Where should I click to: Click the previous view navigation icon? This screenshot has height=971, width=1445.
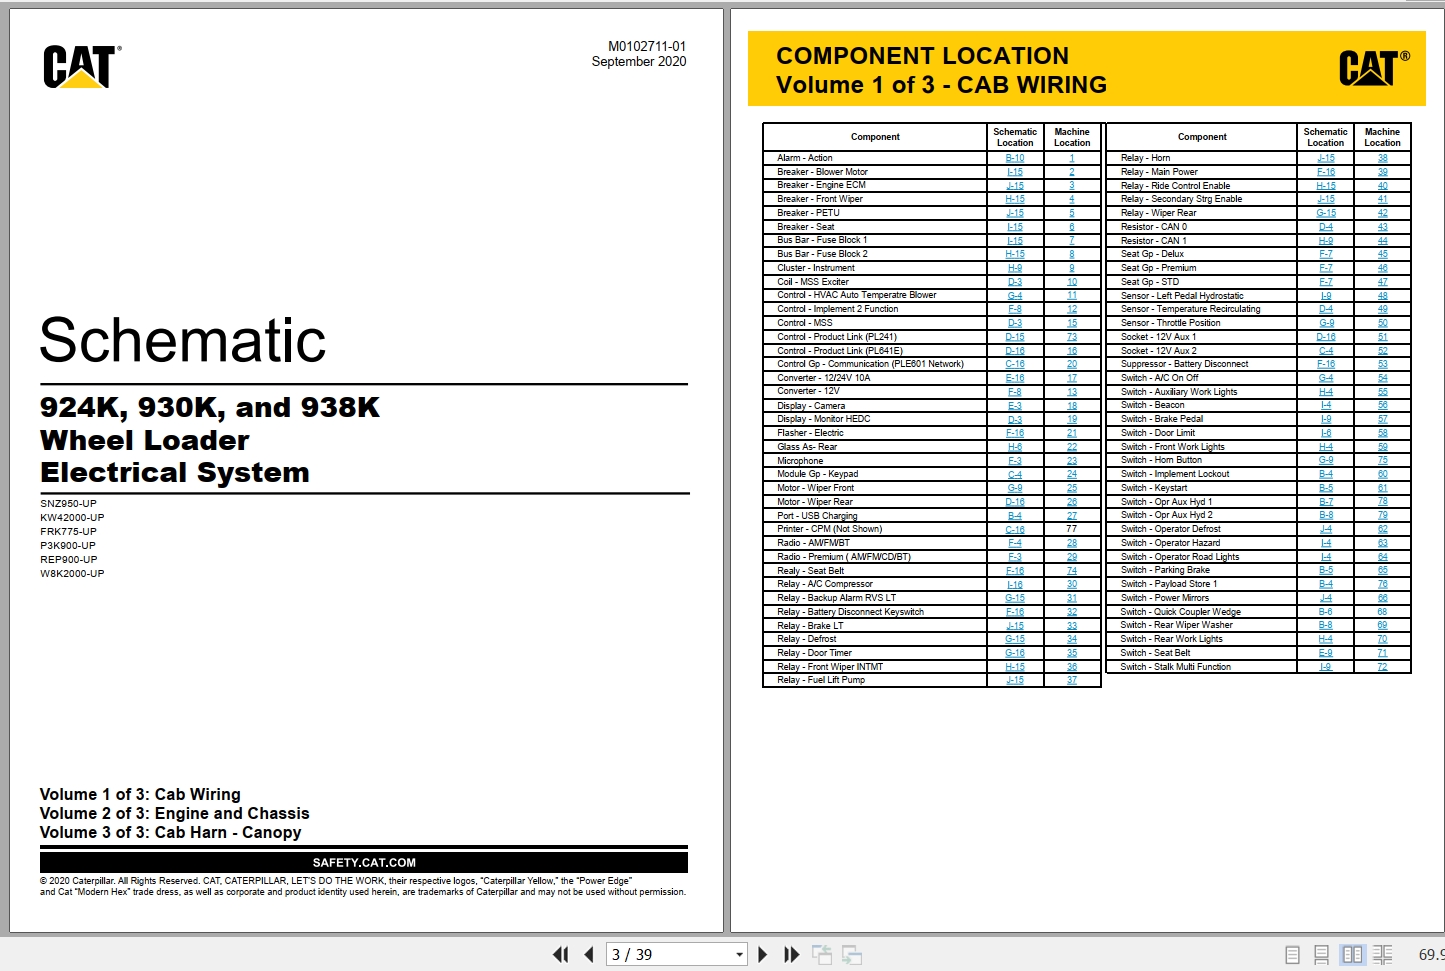coord(822,955)
